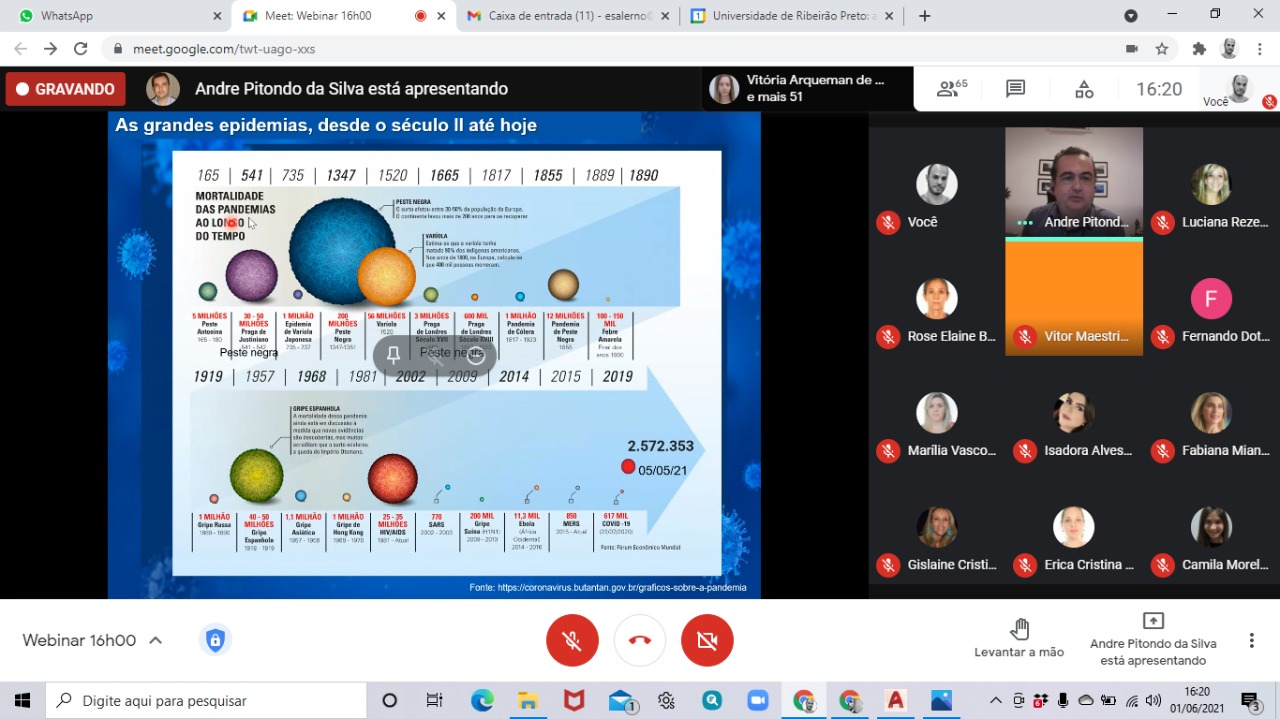Open the meeting chat panel
Viewport: 1280px width, 719px height.
click(x=1015, y=89)
